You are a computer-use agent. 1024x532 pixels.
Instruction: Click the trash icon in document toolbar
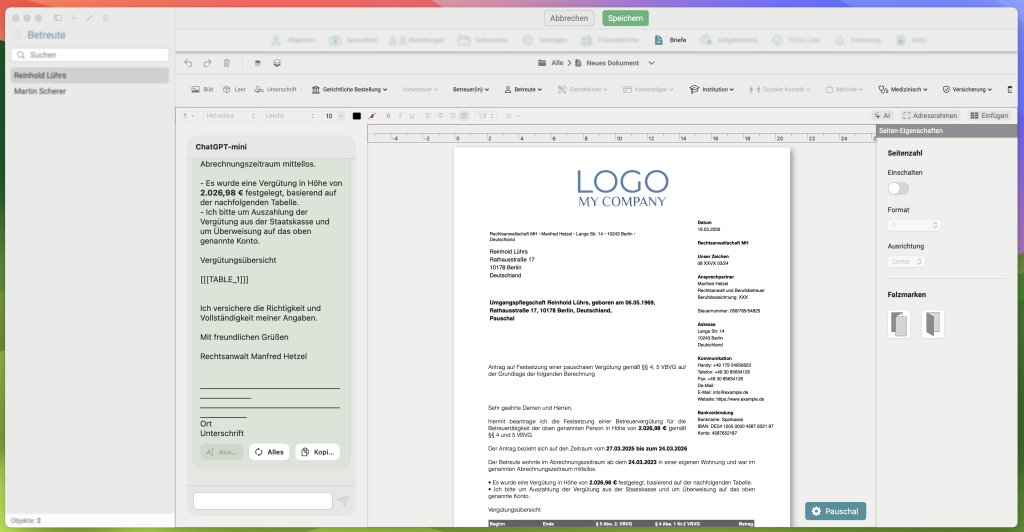(x=227, y=63)
